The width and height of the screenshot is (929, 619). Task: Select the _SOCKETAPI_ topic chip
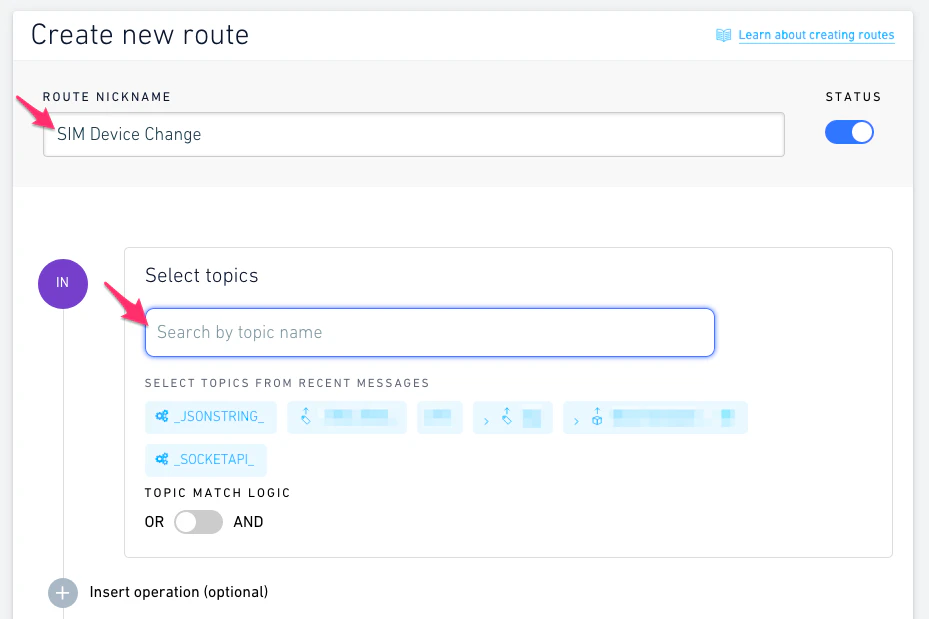click(205, 460)
